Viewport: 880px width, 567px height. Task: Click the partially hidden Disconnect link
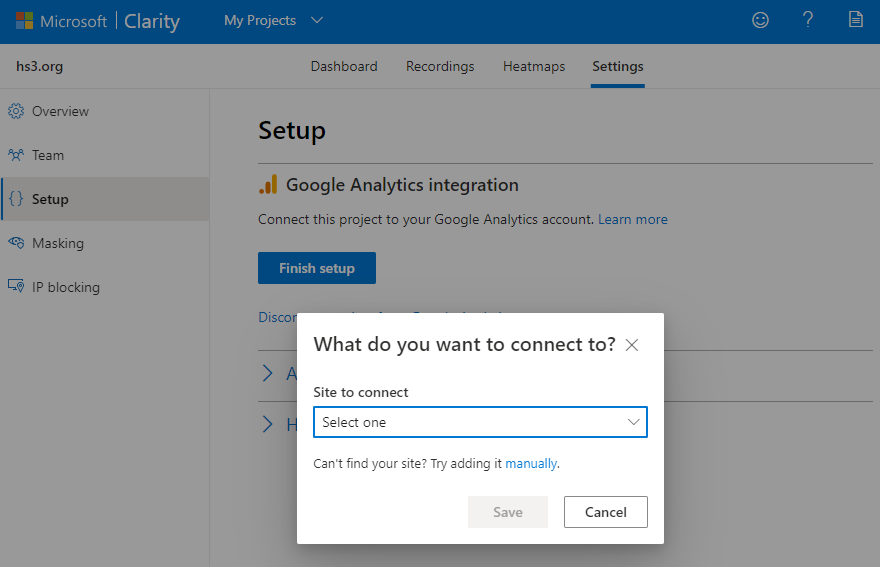(277, 317)
